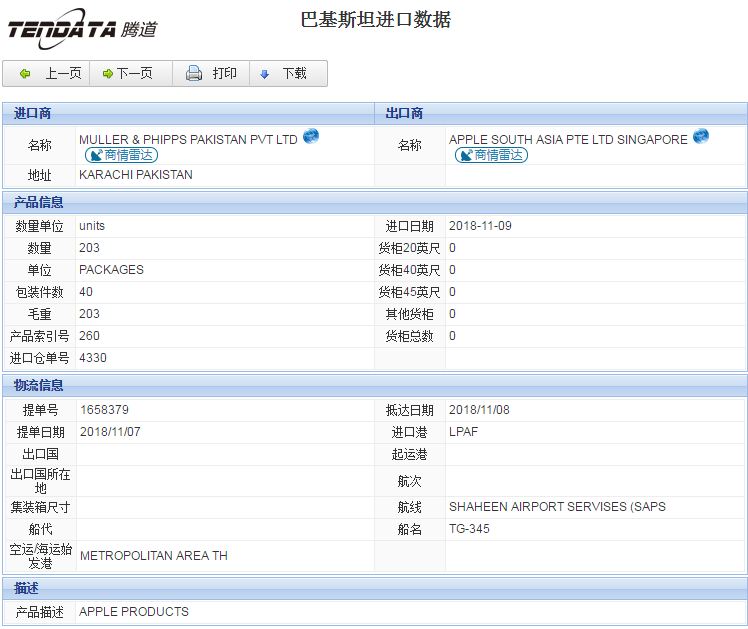Collapse the 物流信息 section header
This screenshot has height=629, width=748.
click(x=39, y=385)
